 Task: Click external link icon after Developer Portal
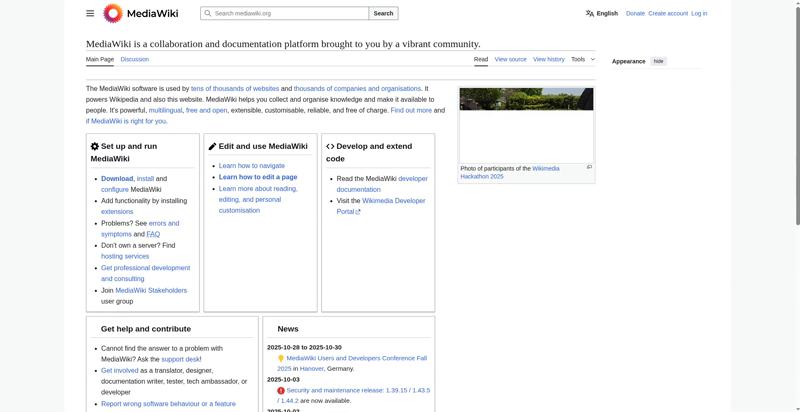point(358,212)
